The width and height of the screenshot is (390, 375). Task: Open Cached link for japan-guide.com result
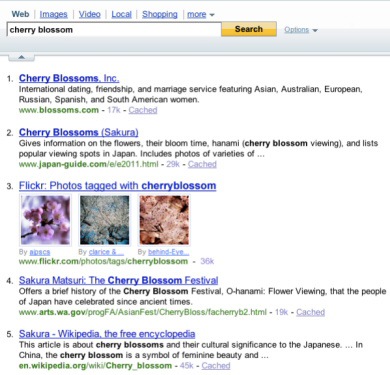202,164
